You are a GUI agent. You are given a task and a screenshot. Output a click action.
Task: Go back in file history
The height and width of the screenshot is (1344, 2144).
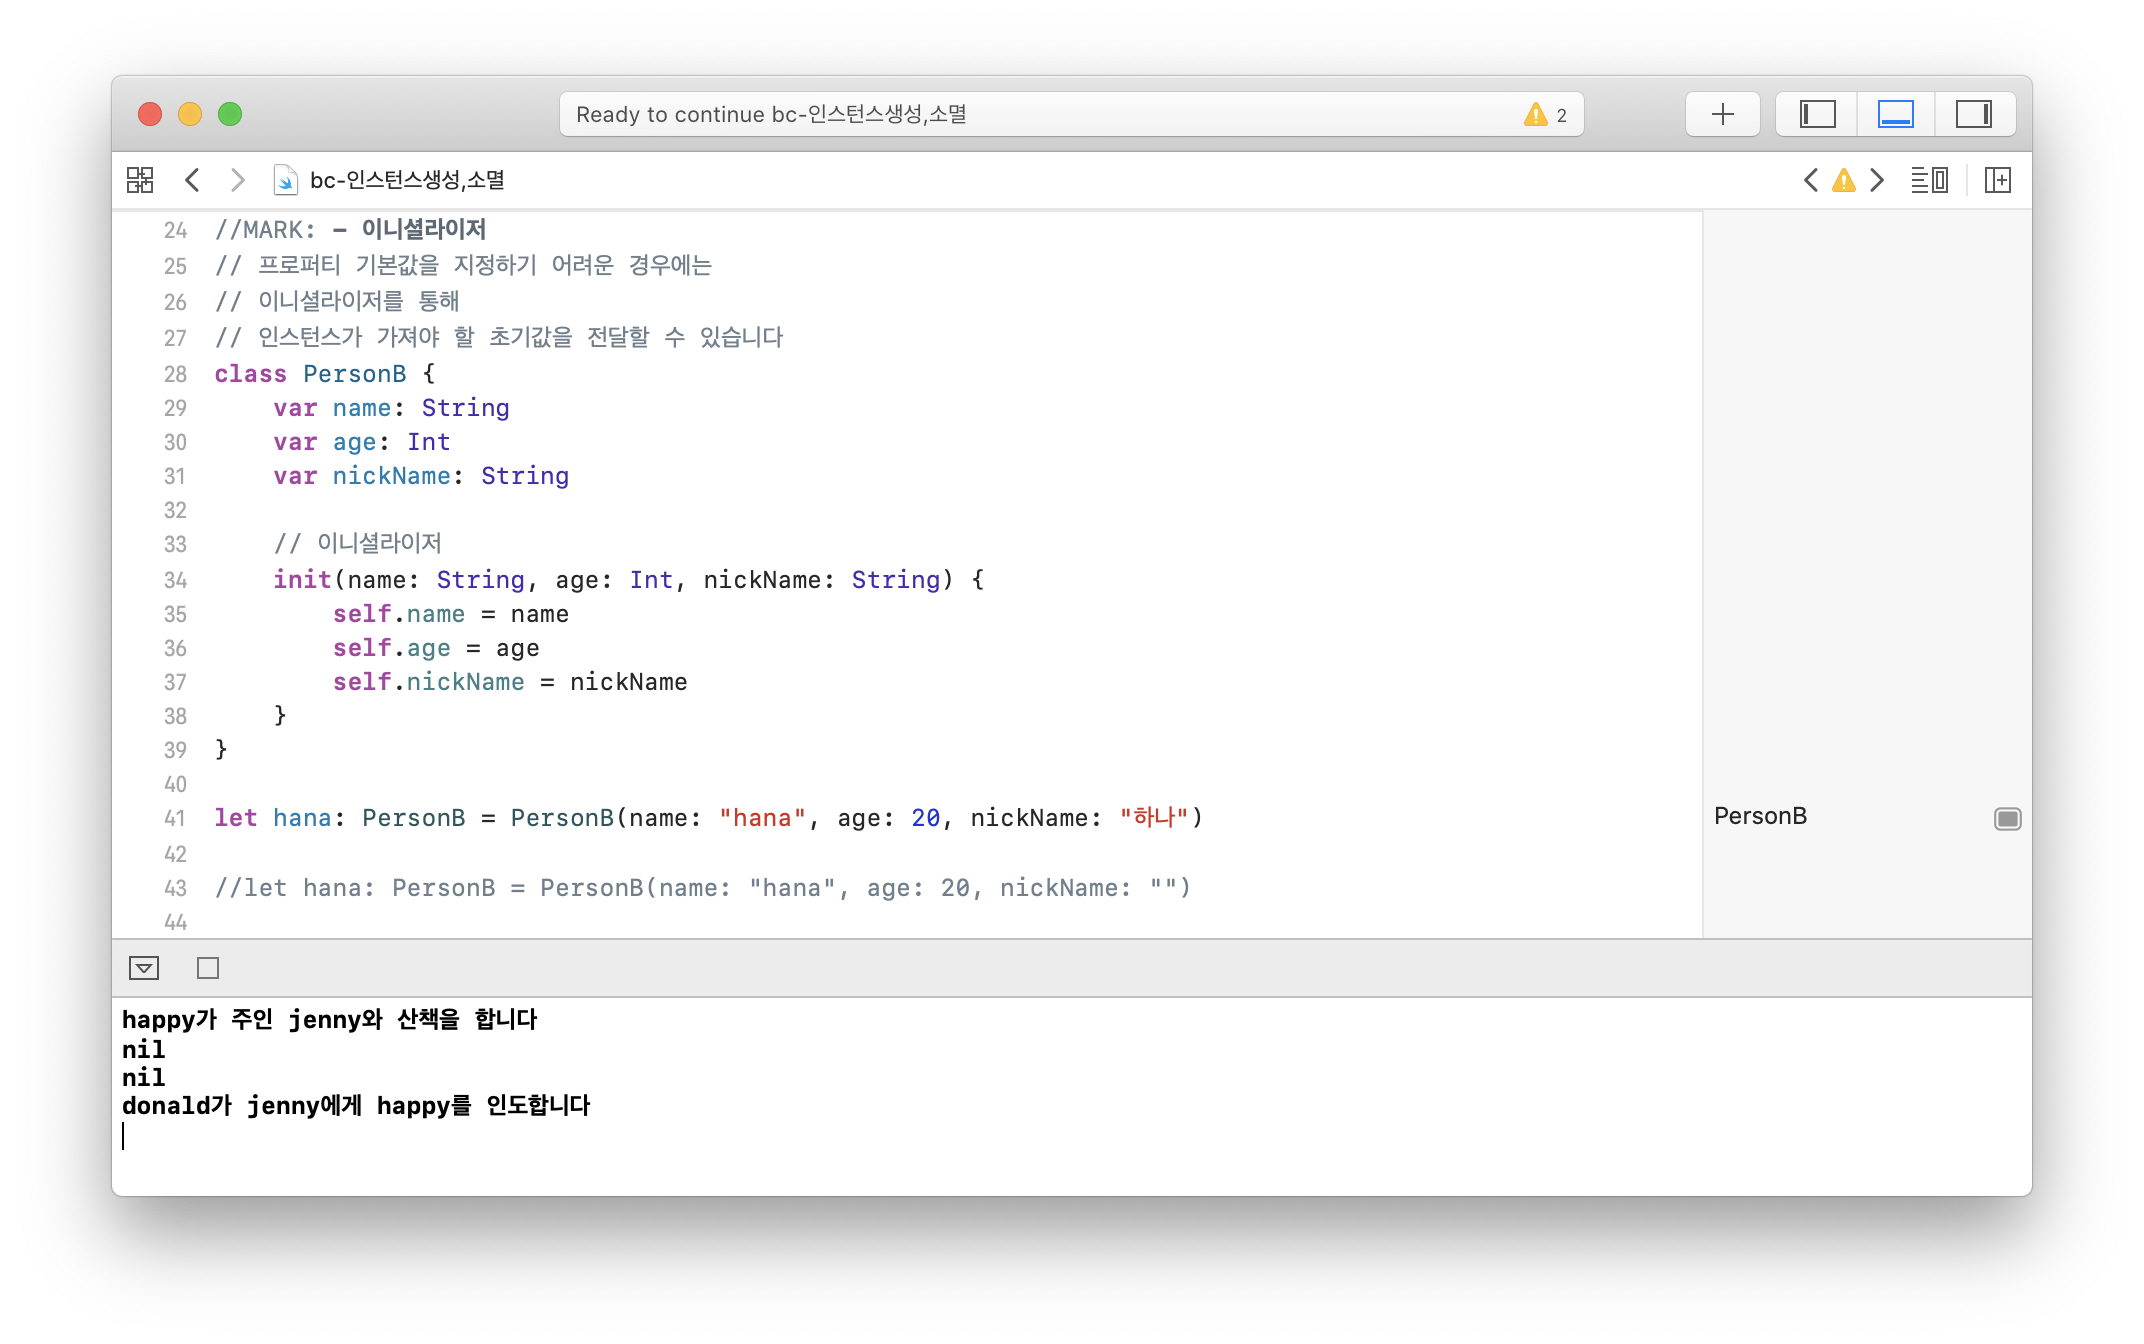point(193,180)
